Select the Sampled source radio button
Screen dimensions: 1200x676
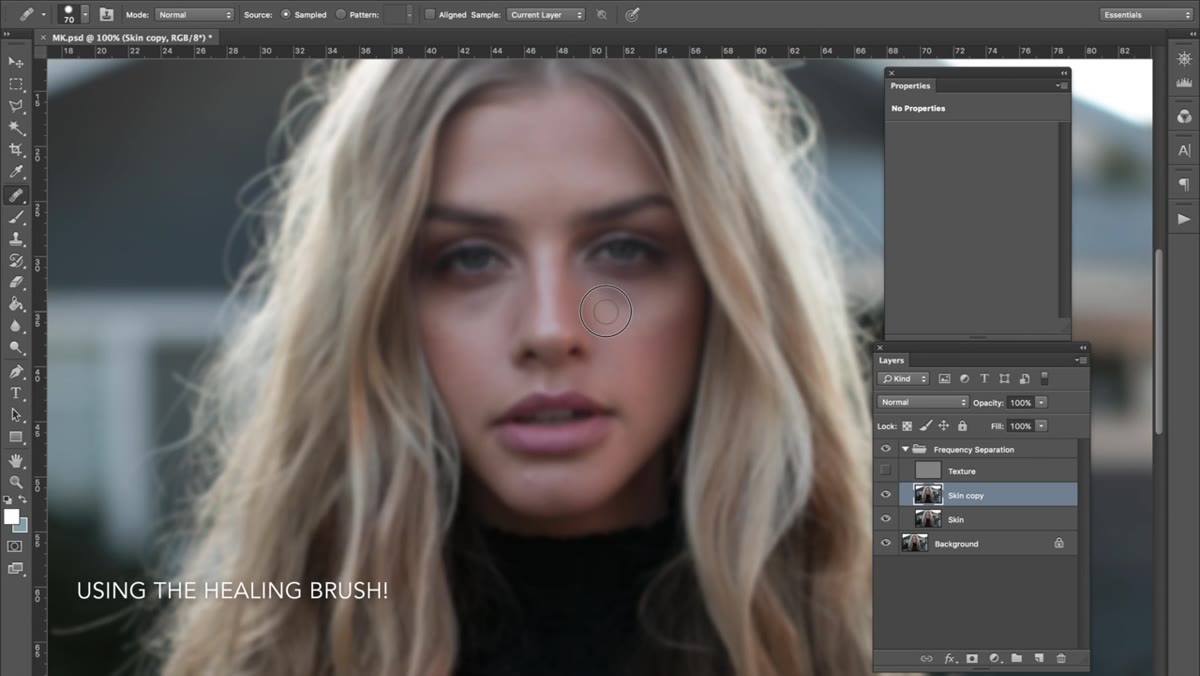[x=286, y=15]
